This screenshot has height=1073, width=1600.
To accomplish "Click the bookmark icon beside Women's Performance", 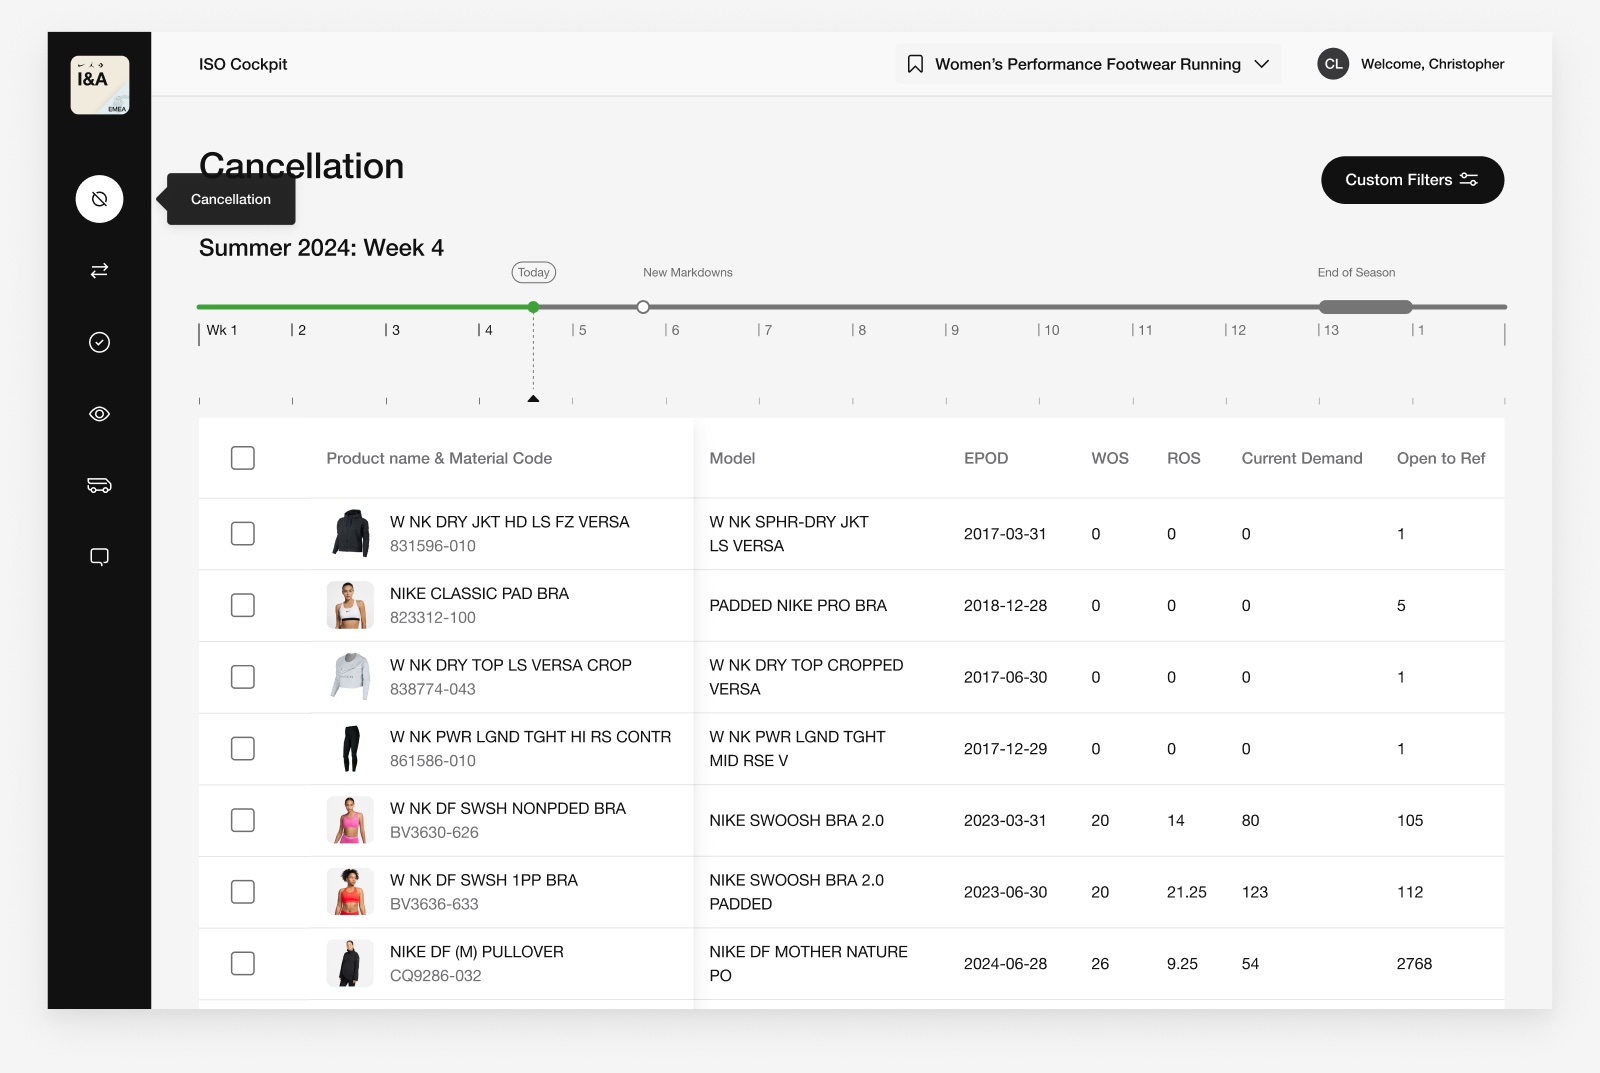I will [915, 64].
